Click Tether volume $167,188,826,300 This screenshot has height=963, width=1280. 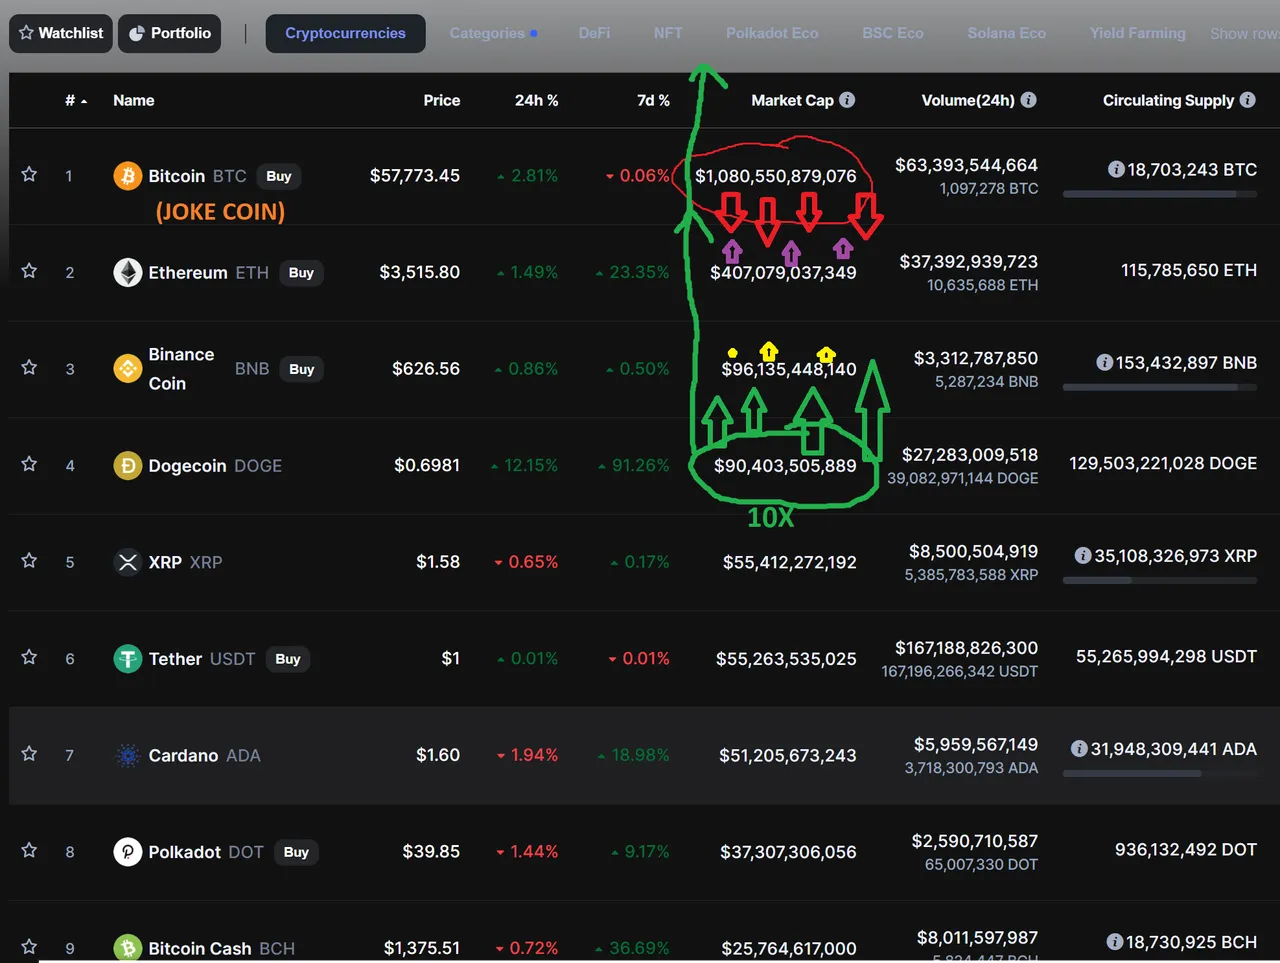point(966,648)
